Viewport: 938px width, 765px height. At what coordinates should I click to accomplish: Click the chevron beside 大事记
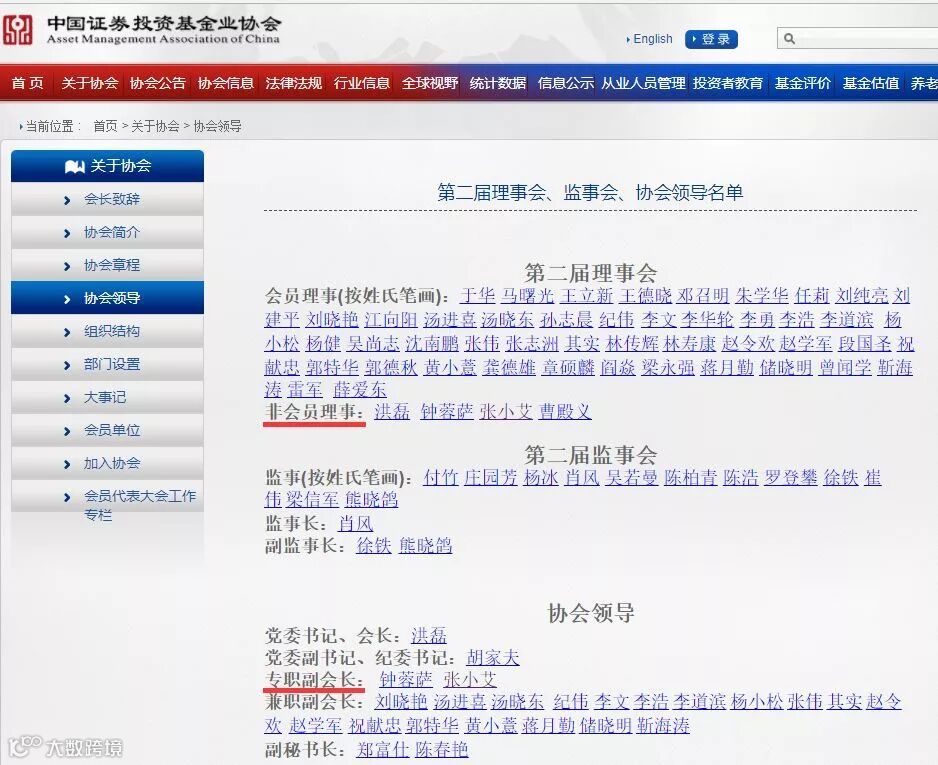click(x=67, y=398)
